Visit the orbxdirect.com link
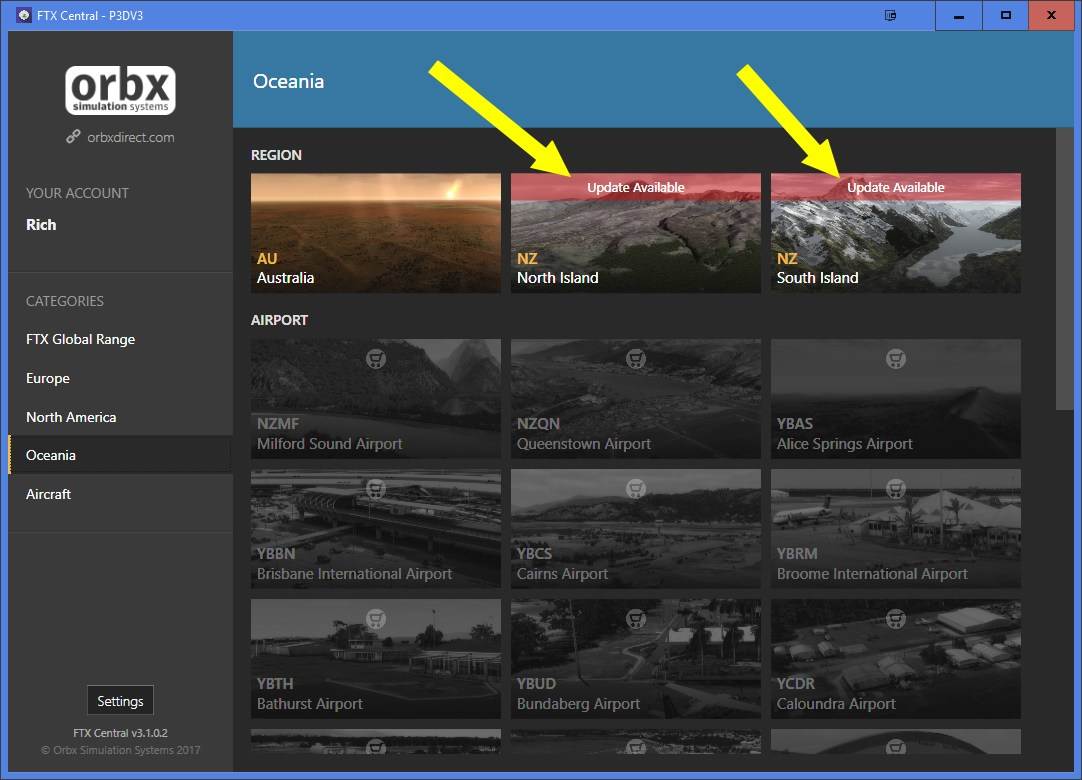 click(130, 137)
